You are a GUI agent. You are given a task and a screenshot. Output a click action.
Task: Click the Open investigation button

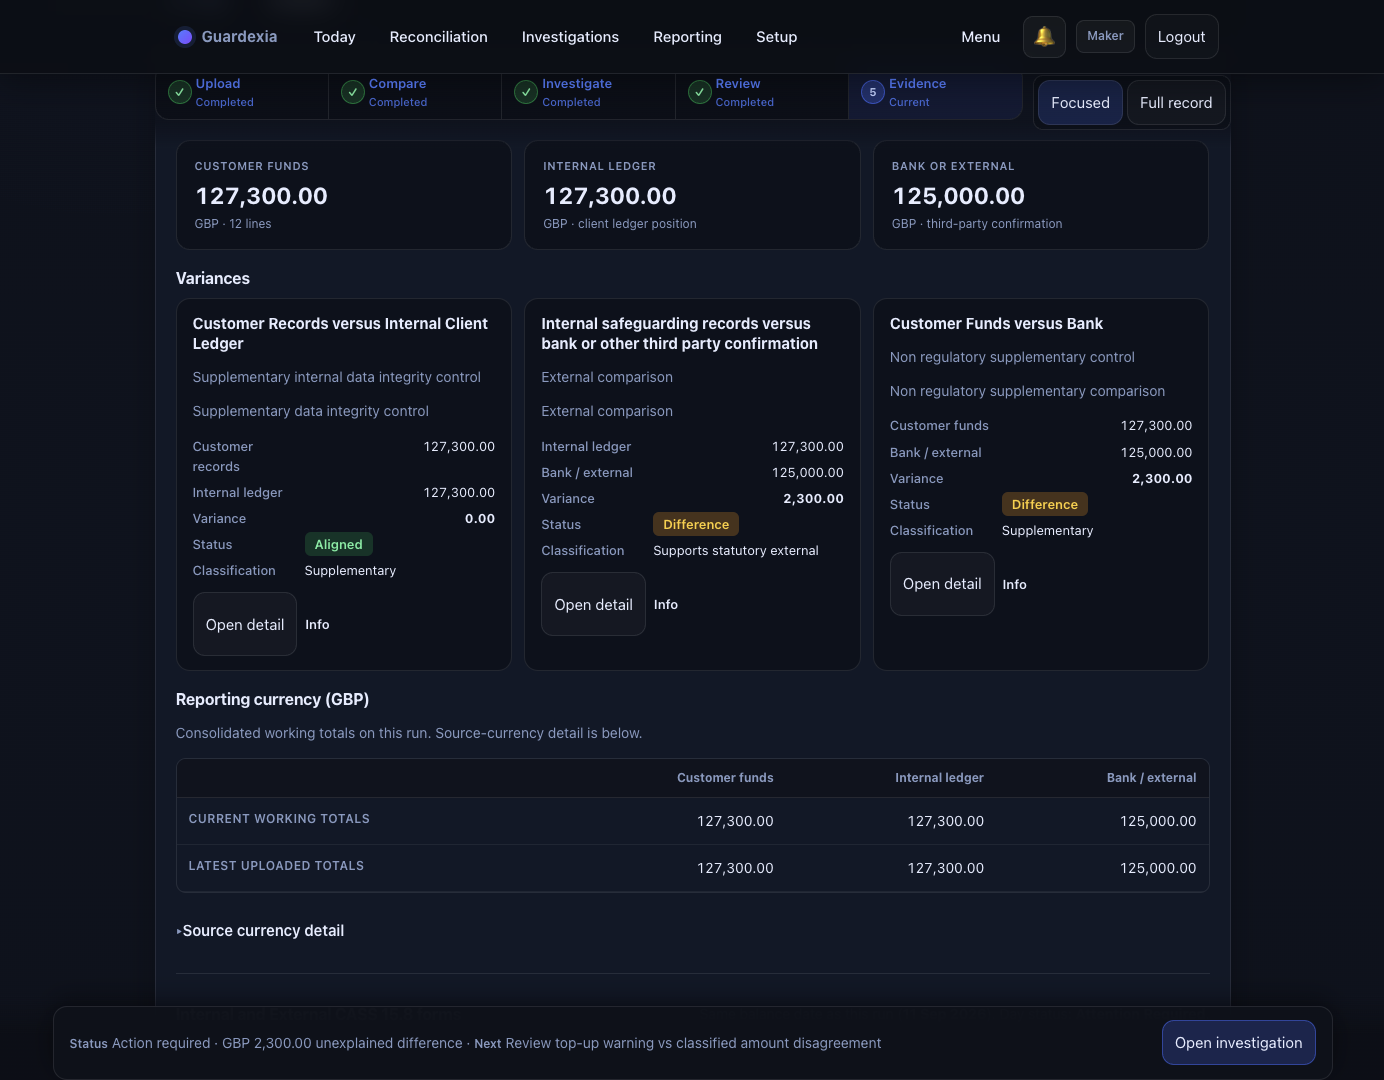1238,1043
